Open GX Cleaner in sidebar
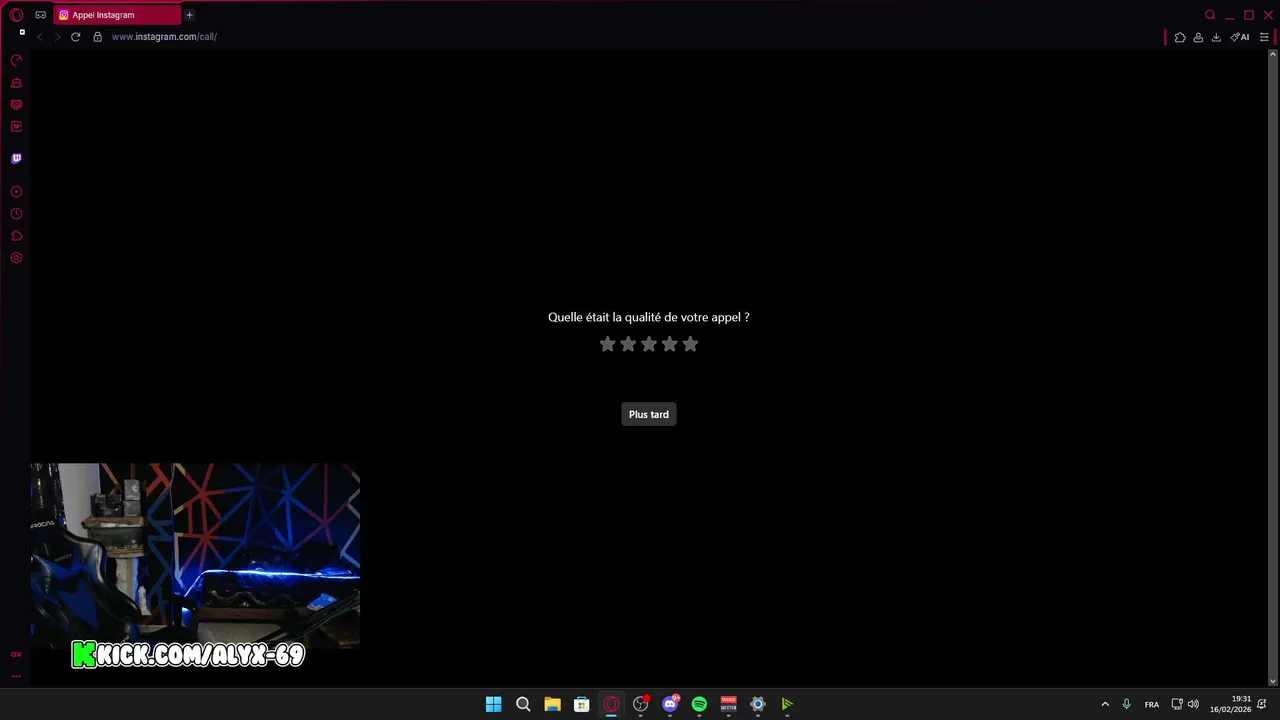Image resolution: width=1280 pixels, height=720 pixels. click(x=16, y=83)
